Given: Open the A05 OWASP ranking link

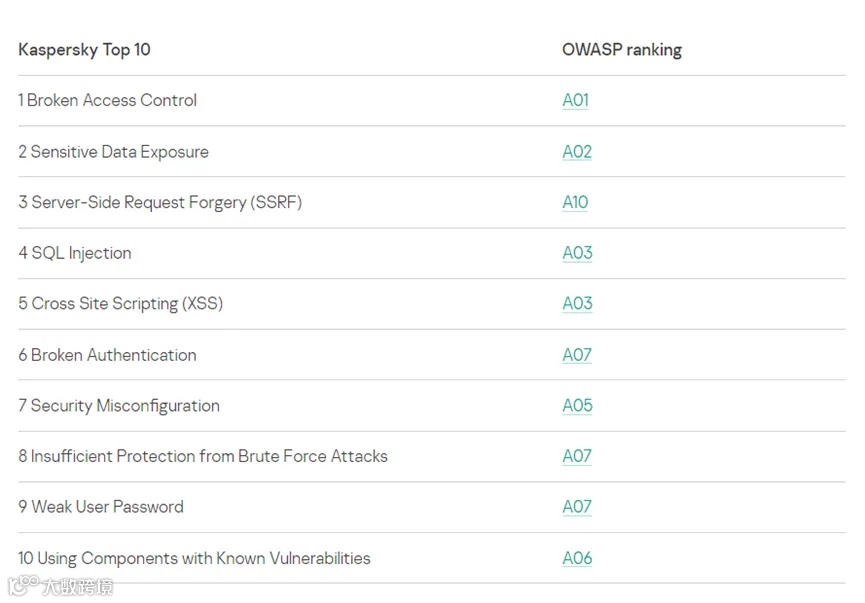Looking at the screenshot, I should pos(577,405).
